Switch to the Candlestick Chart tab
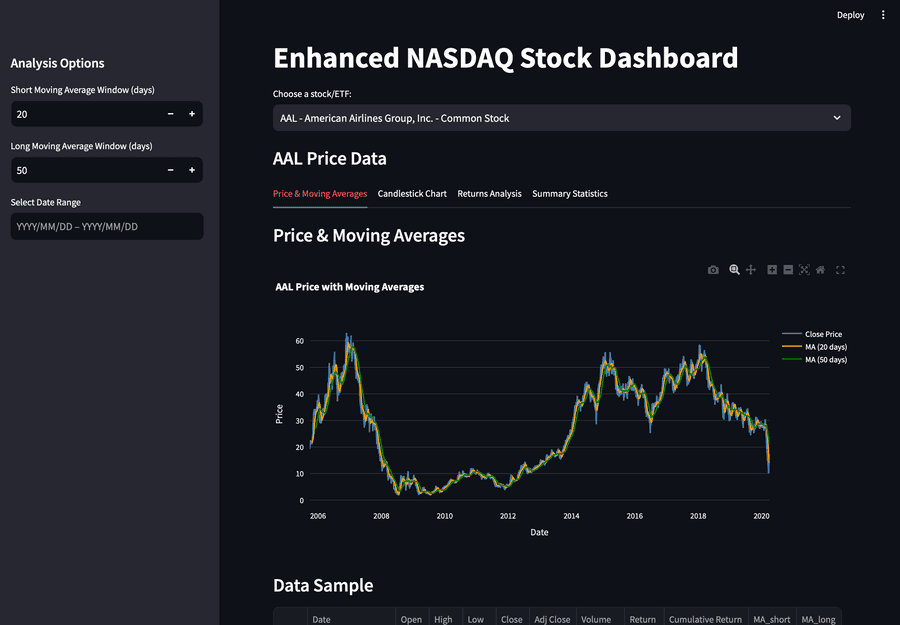The height and width of the screenshot is (625, 900). 412,194
